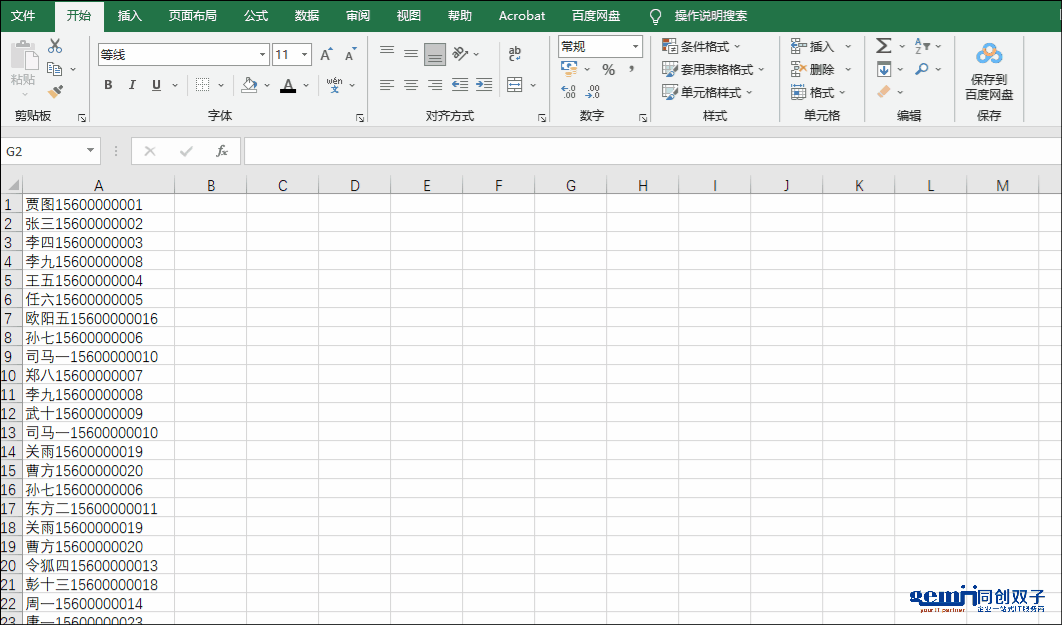Click the font color red A swatch
Screen dimensions: 1062x625
[288, 86]
